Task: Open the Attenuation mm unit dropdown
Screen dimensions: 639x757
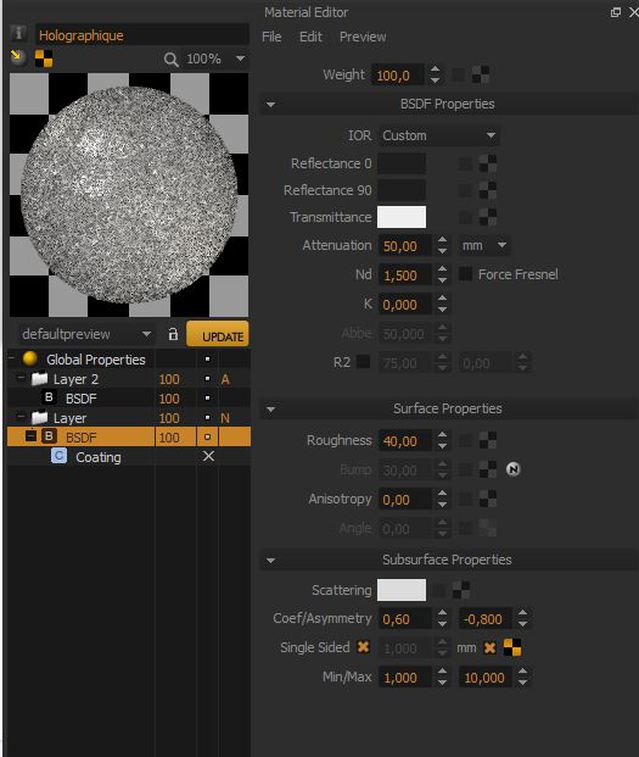Action: point(484,246)
